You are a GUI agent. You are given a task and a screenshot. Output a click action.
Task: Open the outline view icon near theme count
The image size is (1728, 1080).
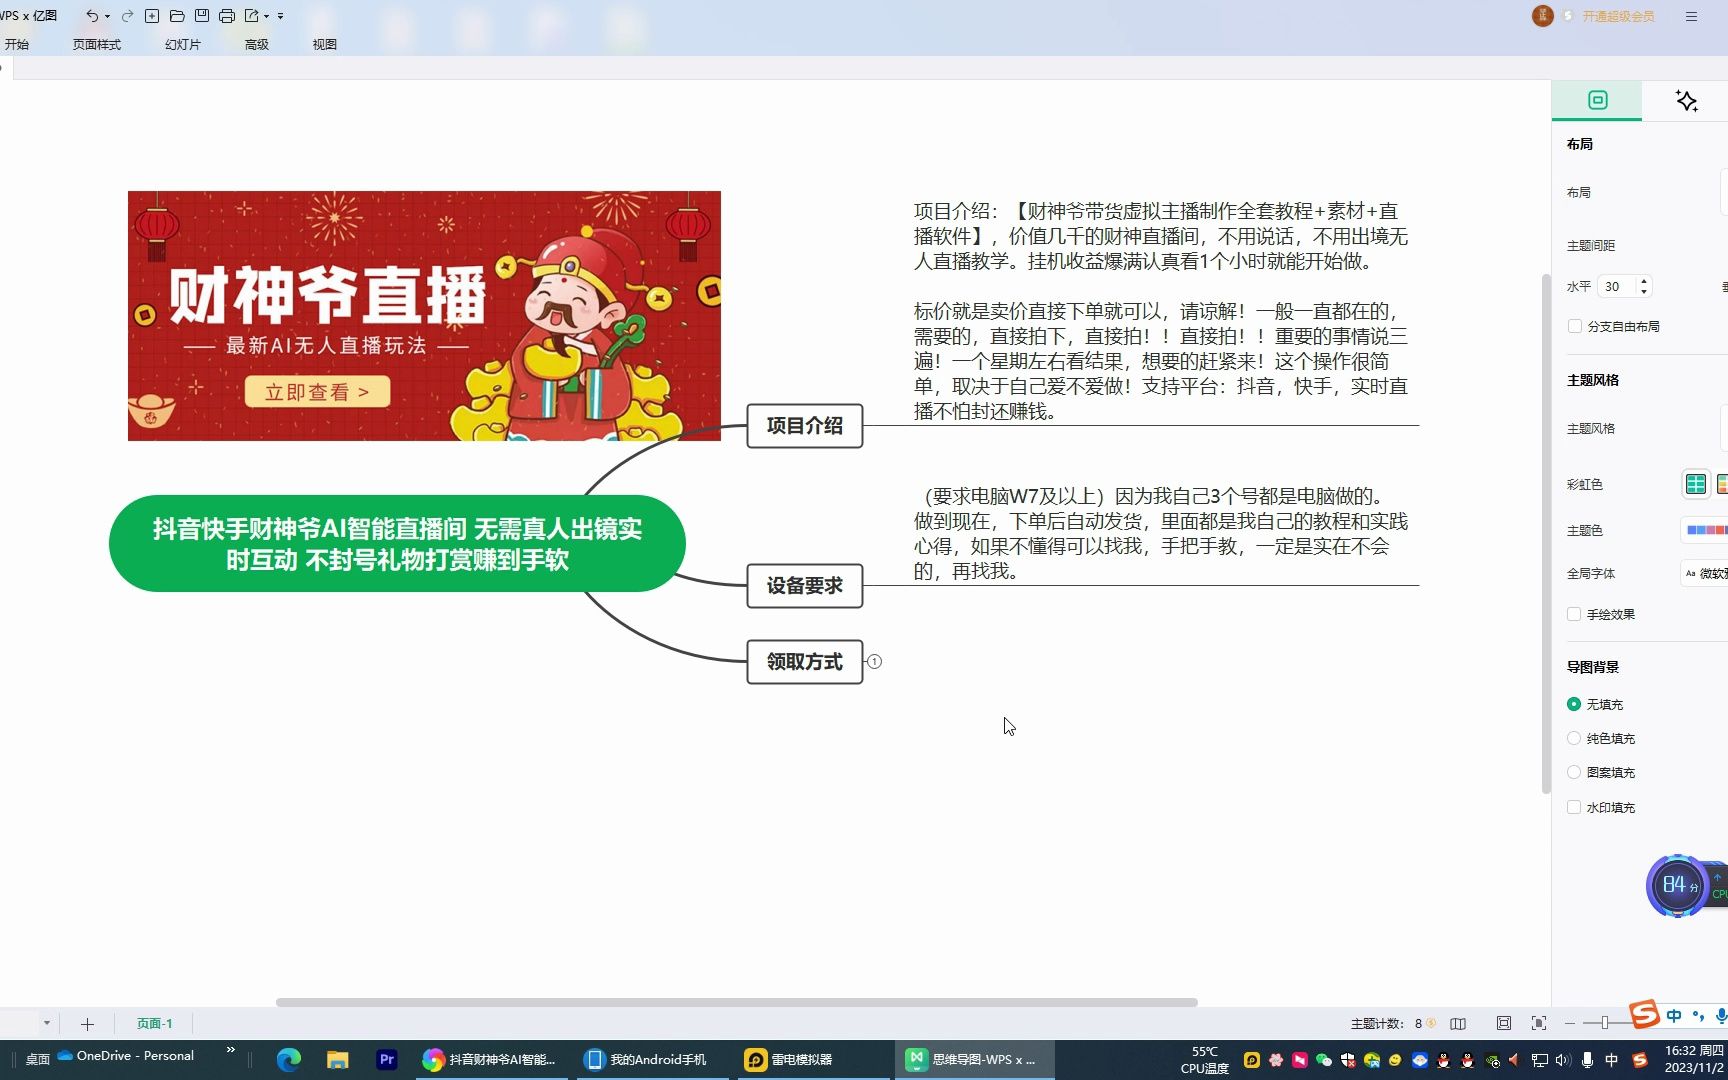point(1458,1023)
